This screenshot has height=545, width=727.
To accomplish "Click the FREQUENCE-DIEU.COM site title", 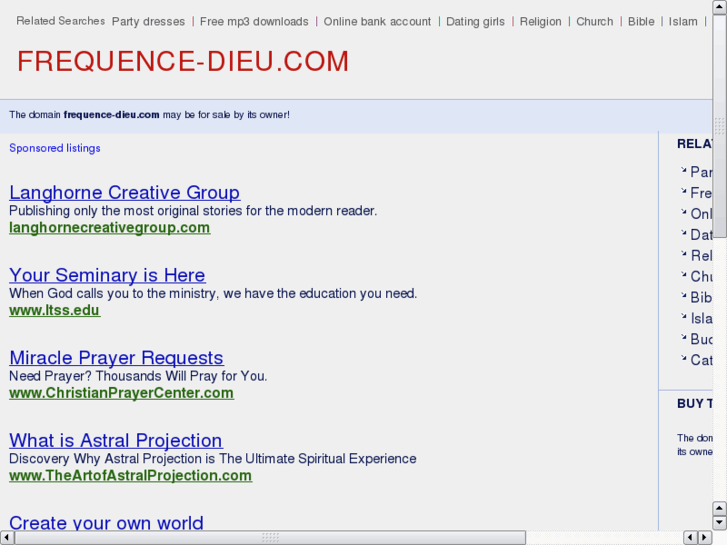I will [183, 61].
